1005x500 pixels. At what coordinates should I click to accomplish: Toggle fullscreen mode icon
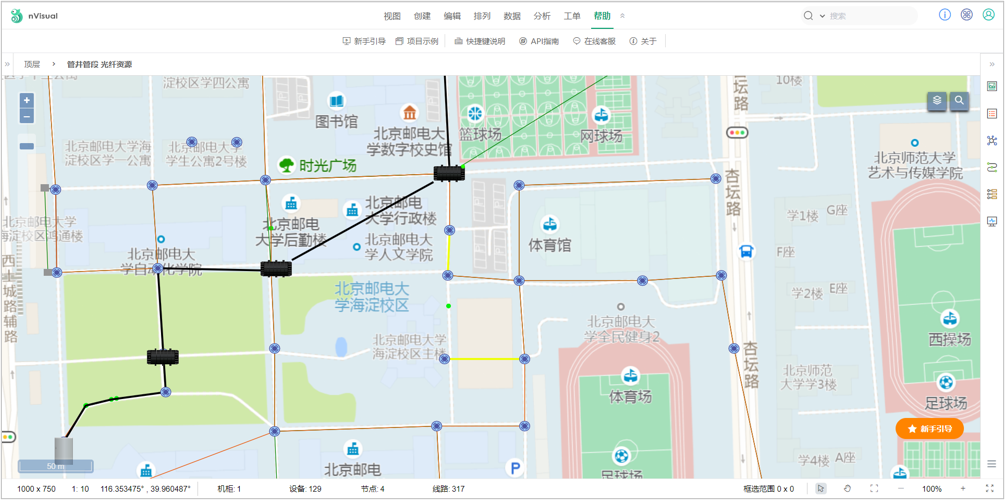[989, 488]
